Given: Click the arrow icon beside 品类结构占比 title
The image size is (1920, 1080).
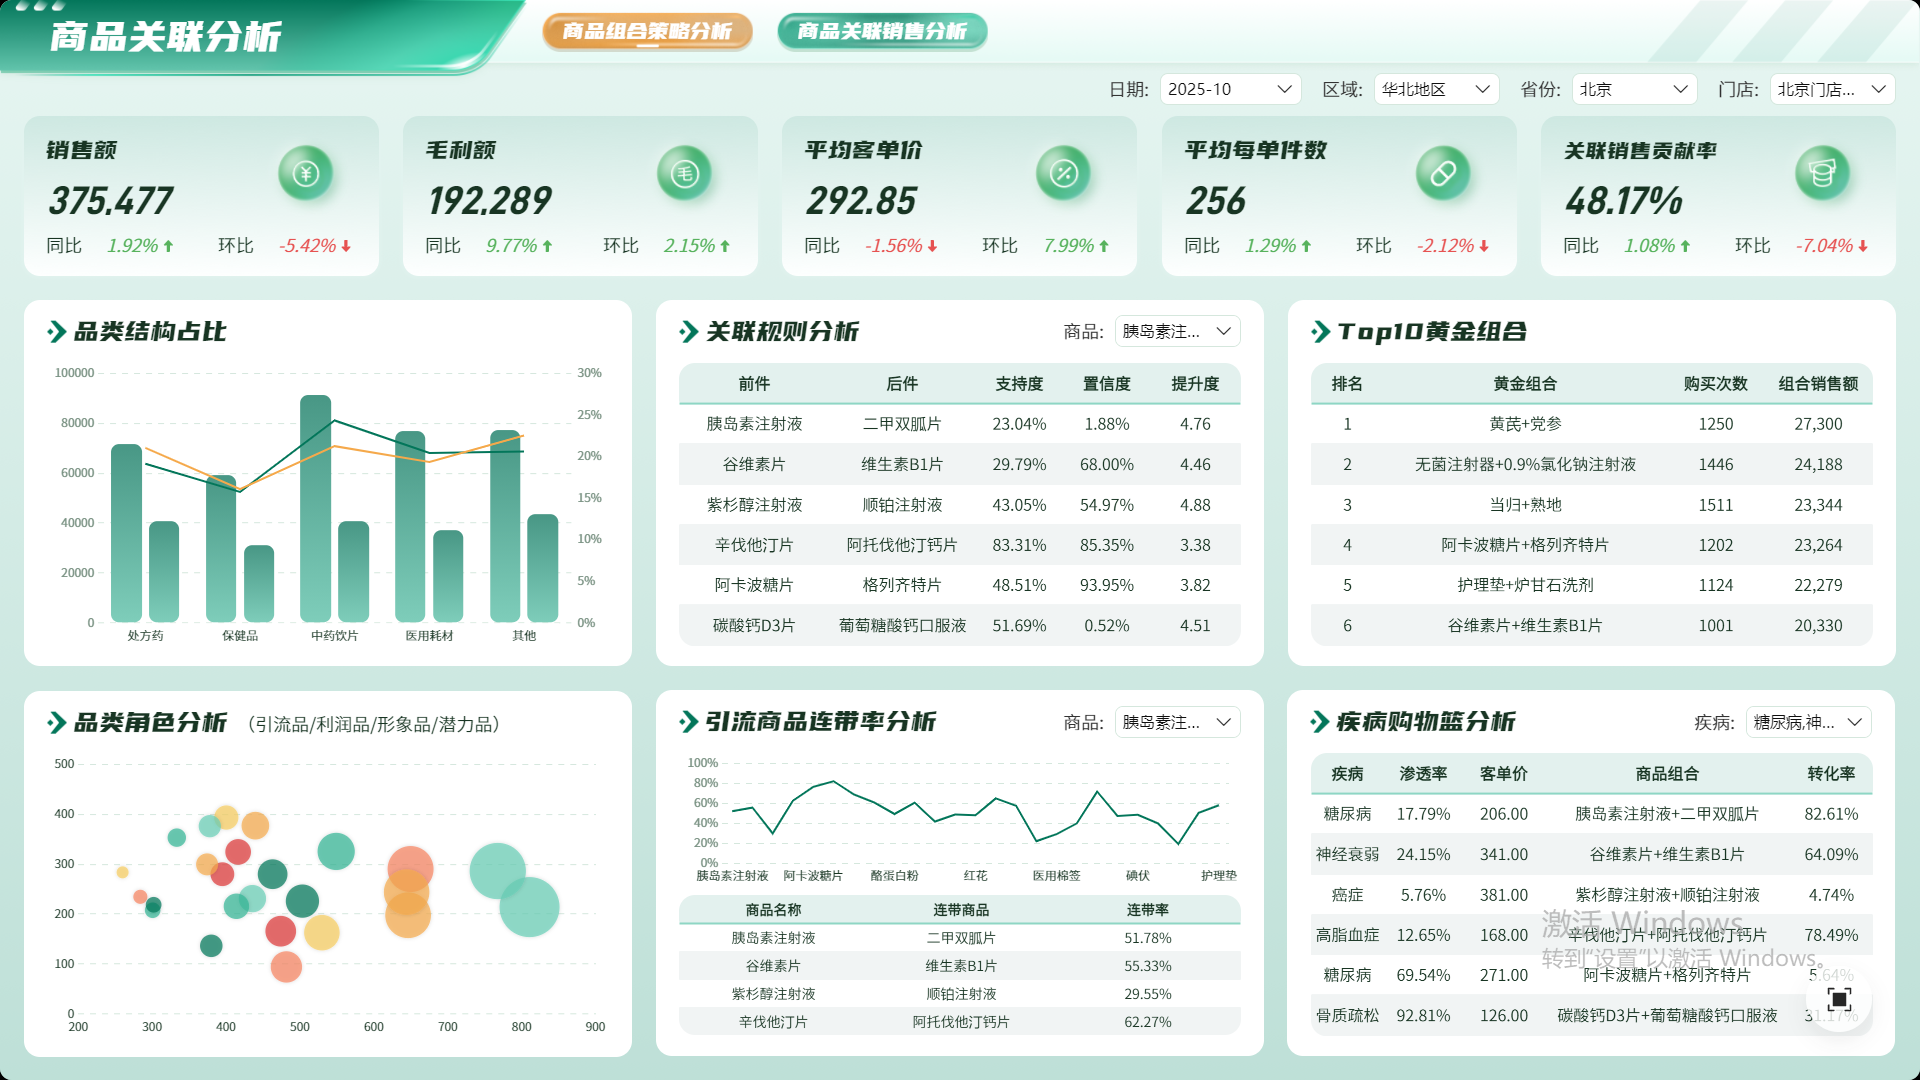Looking at the screenshot, I should pos(57,332).
